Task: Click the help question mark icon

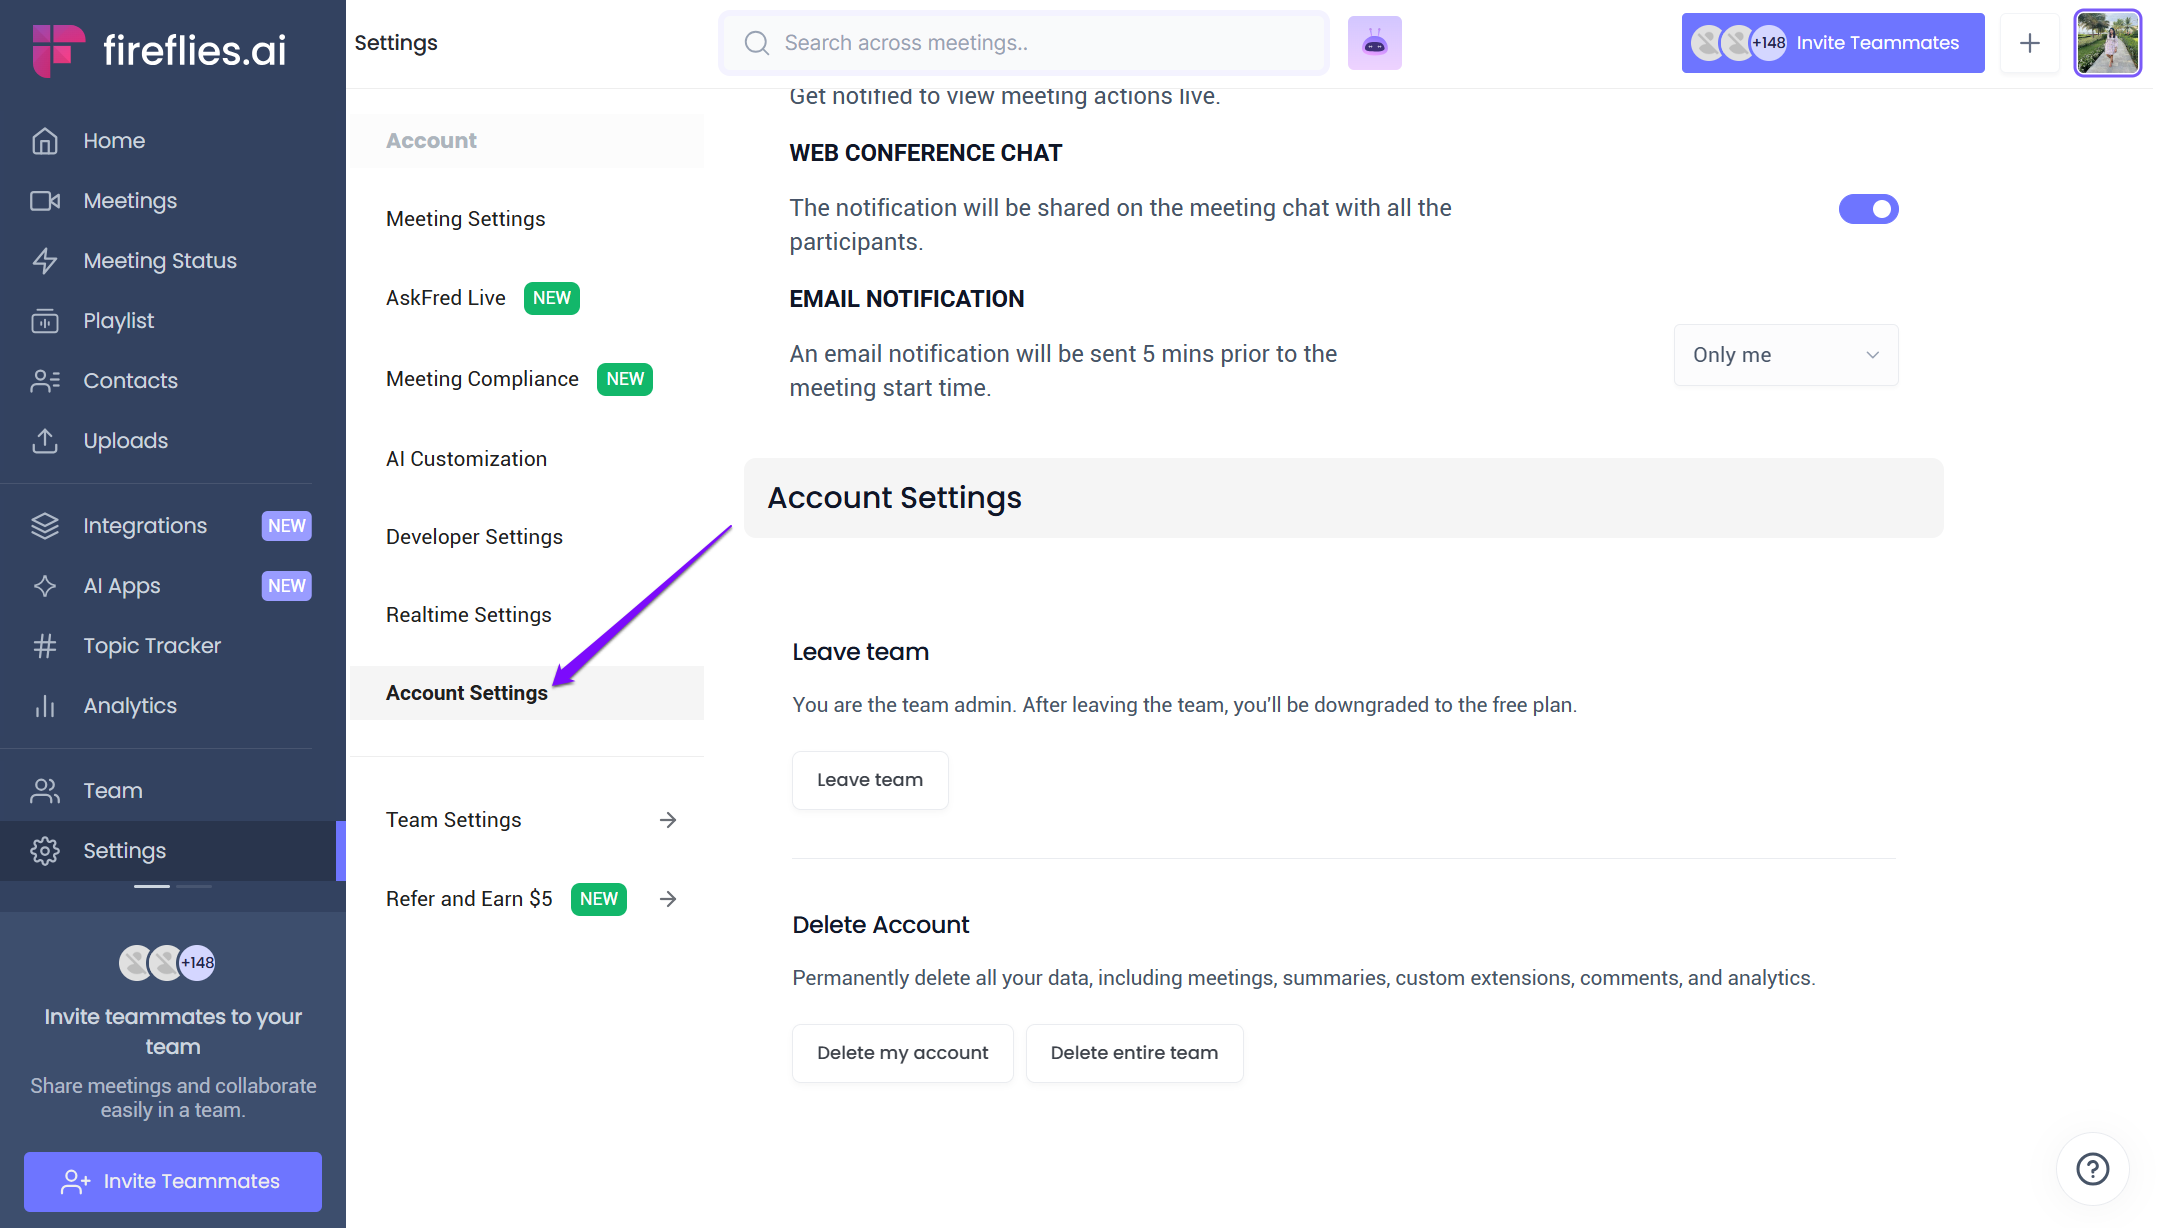Action: click(x=2092, y=1168)
